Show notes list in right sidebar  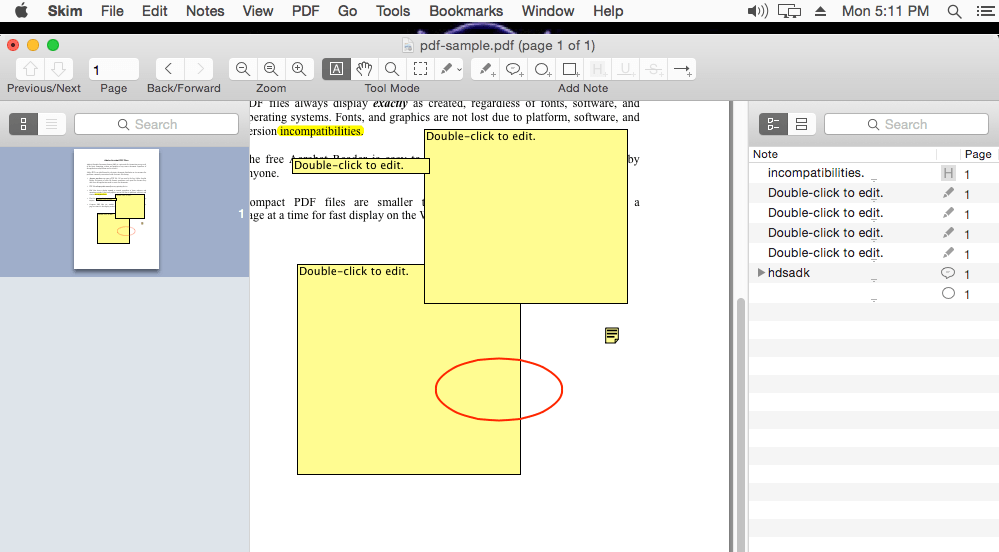coord(773,124)
